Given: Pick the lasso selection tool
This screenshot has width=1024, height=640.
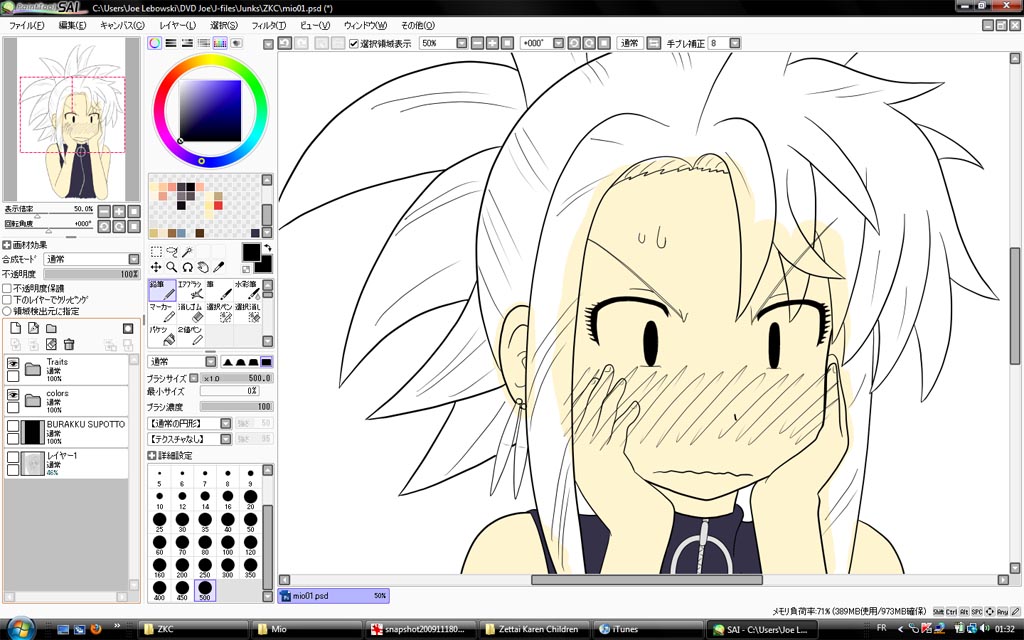Looking at the screenshot, I should tap(172, 252).
